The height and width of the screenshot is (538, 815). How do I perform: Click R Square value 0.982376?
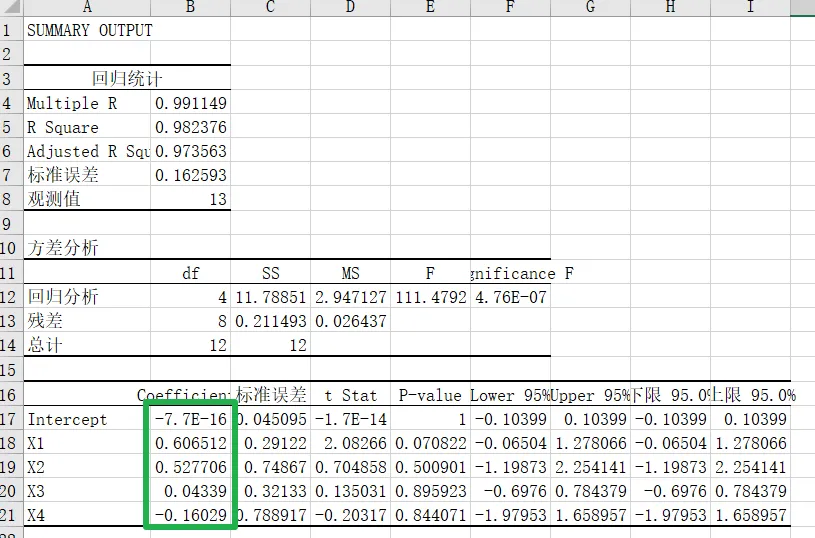tap(190, 127)
